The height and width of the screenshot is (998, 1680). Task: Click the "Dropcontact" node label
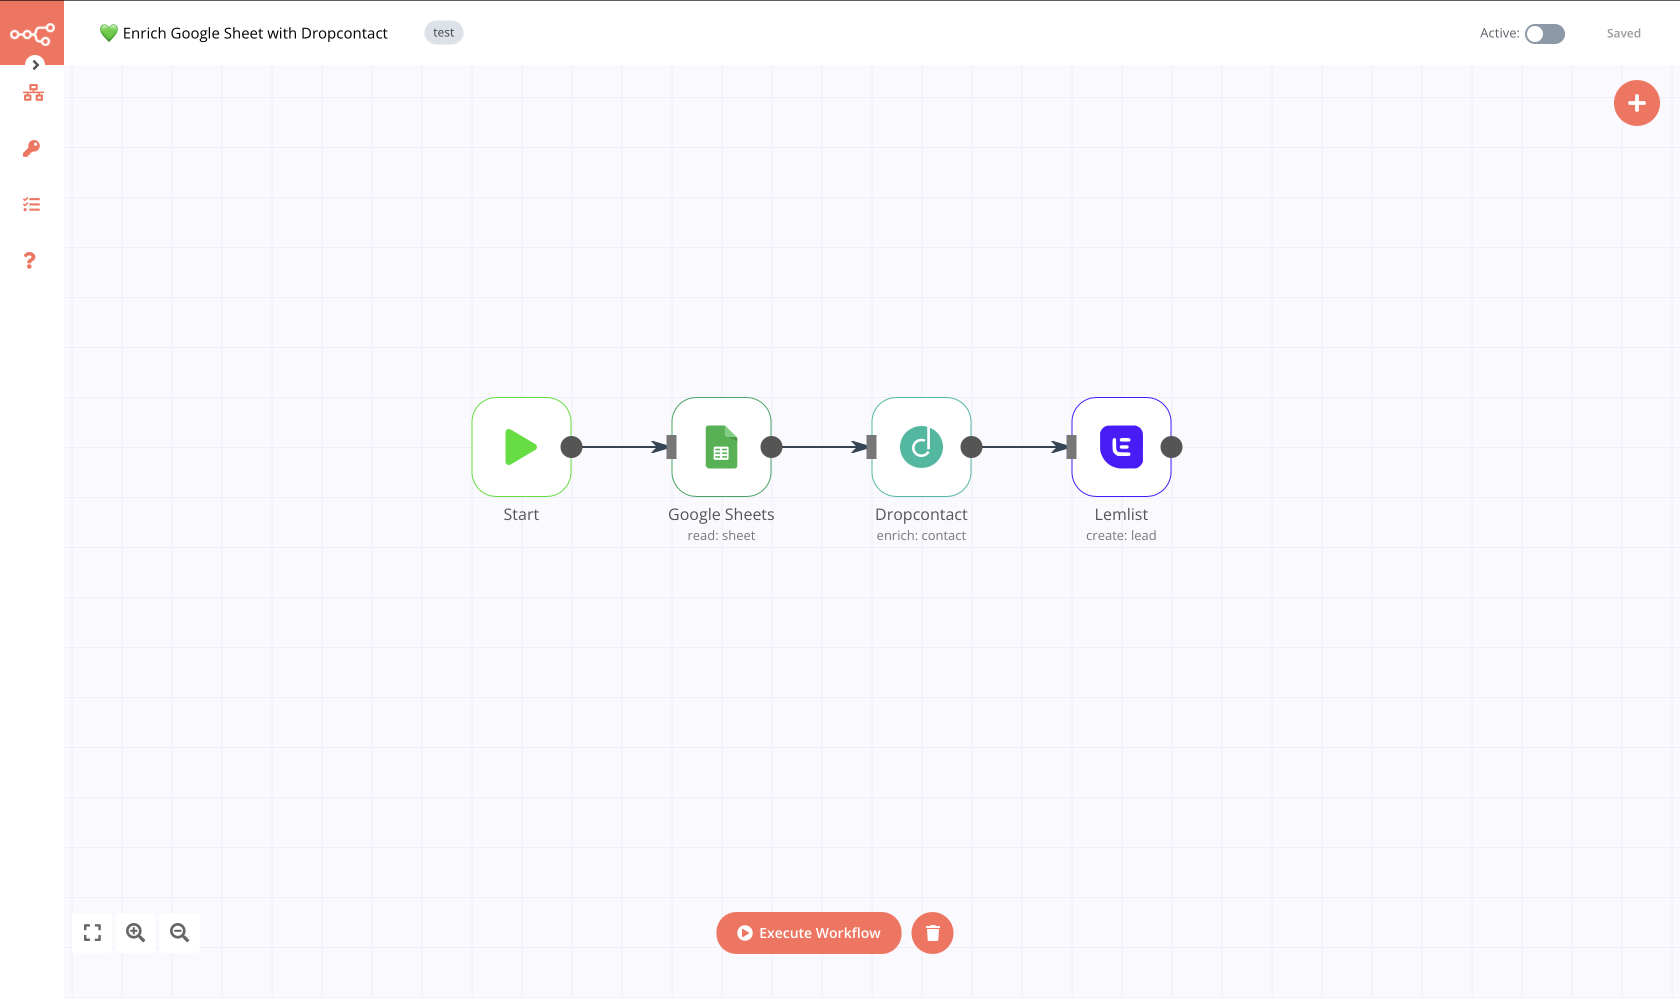pyautogui.click(x=921, y=514)
